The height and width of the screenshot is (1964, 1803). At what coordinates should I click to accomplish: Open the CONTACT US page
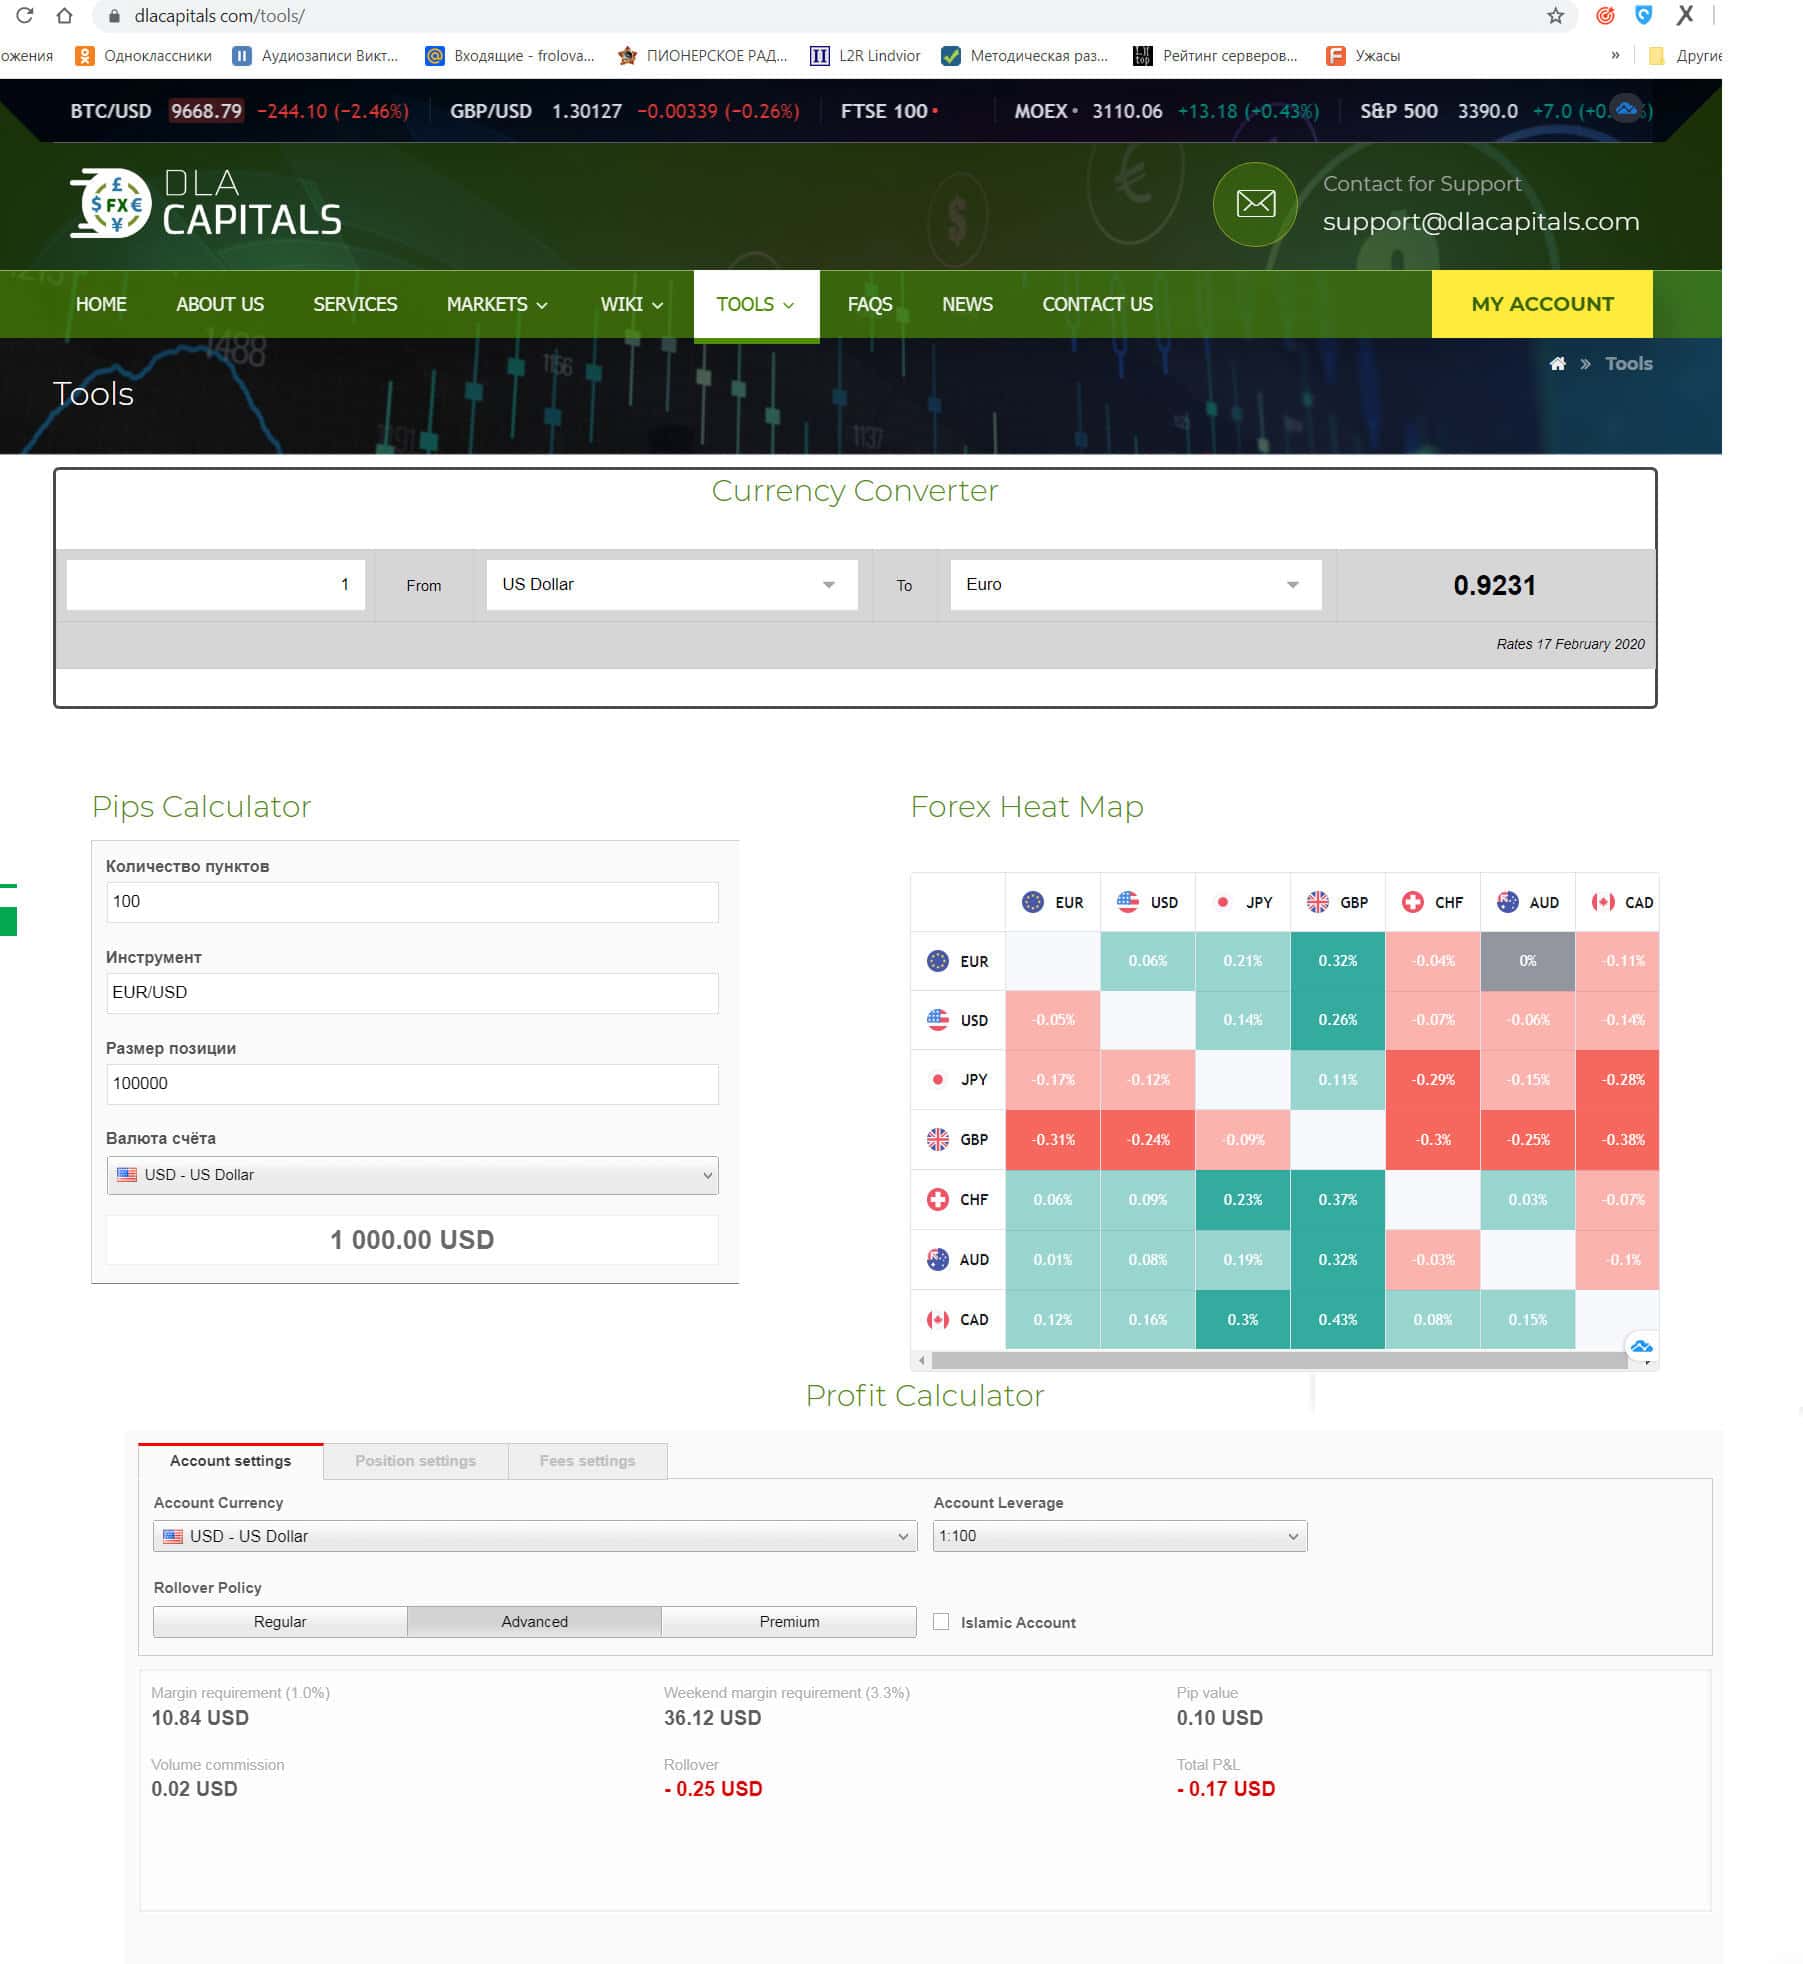tap(1097, 304)
